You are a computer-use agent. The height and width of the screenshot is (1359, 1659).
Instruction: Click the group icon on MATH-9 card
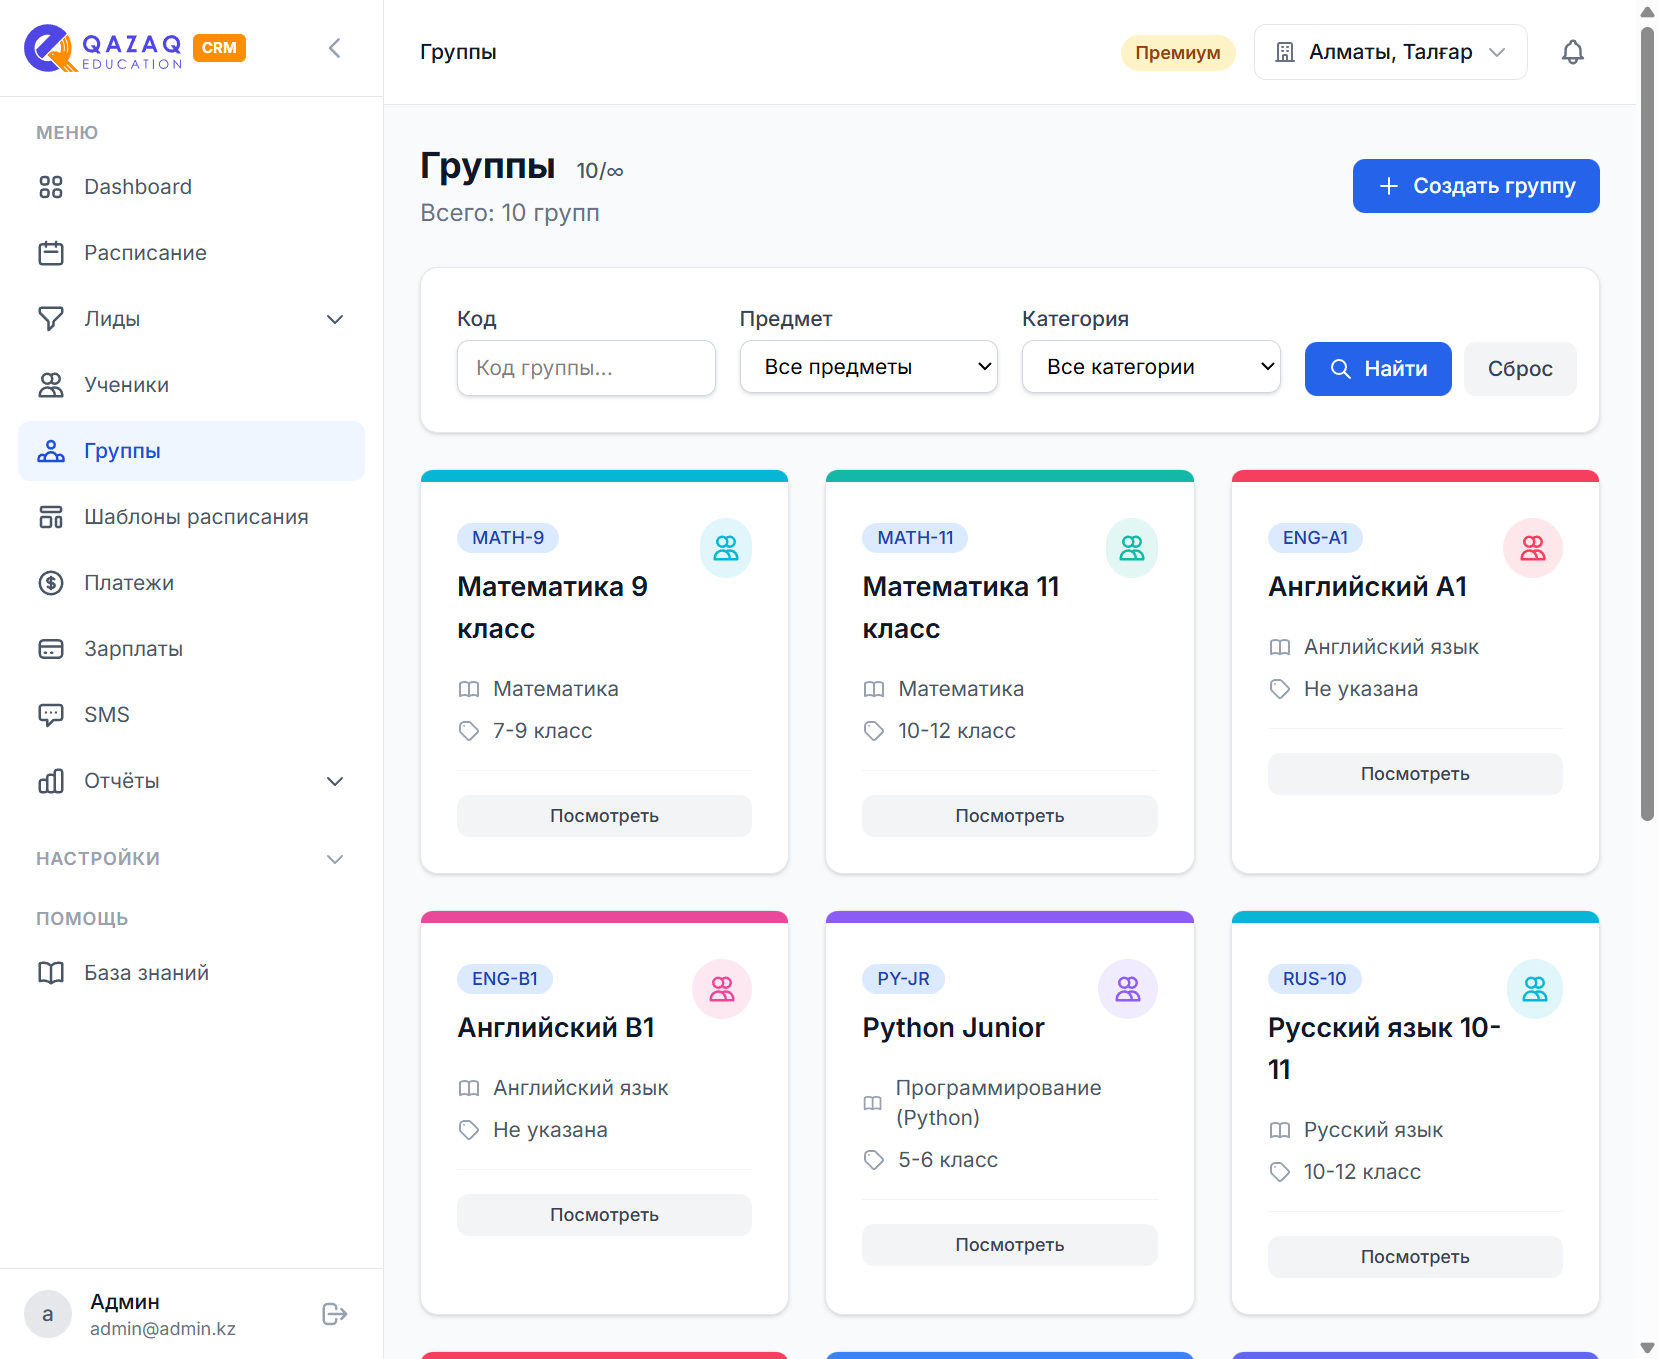pos(726,548)
